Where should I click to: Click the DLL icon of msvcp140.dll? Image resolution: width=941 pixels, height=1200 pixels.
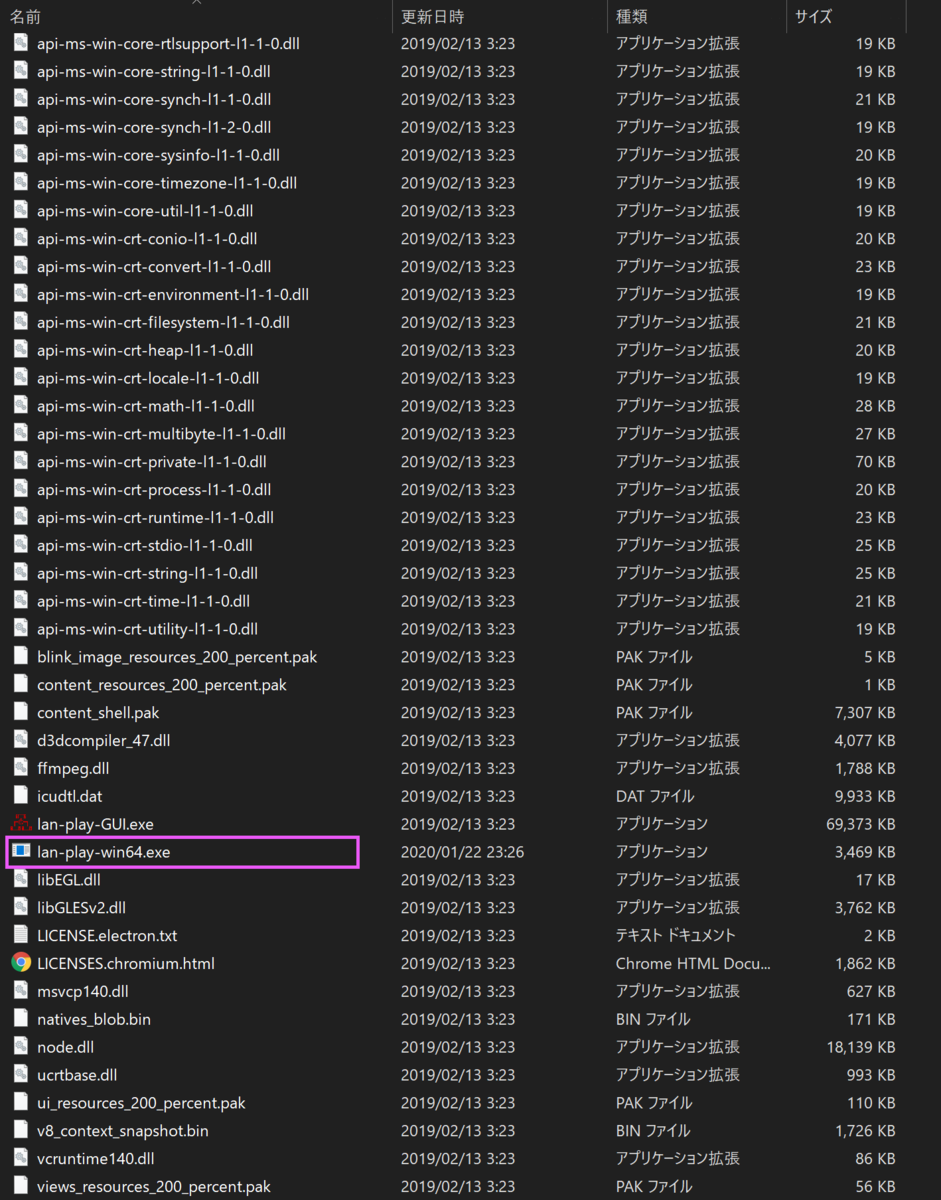point(21,991)
